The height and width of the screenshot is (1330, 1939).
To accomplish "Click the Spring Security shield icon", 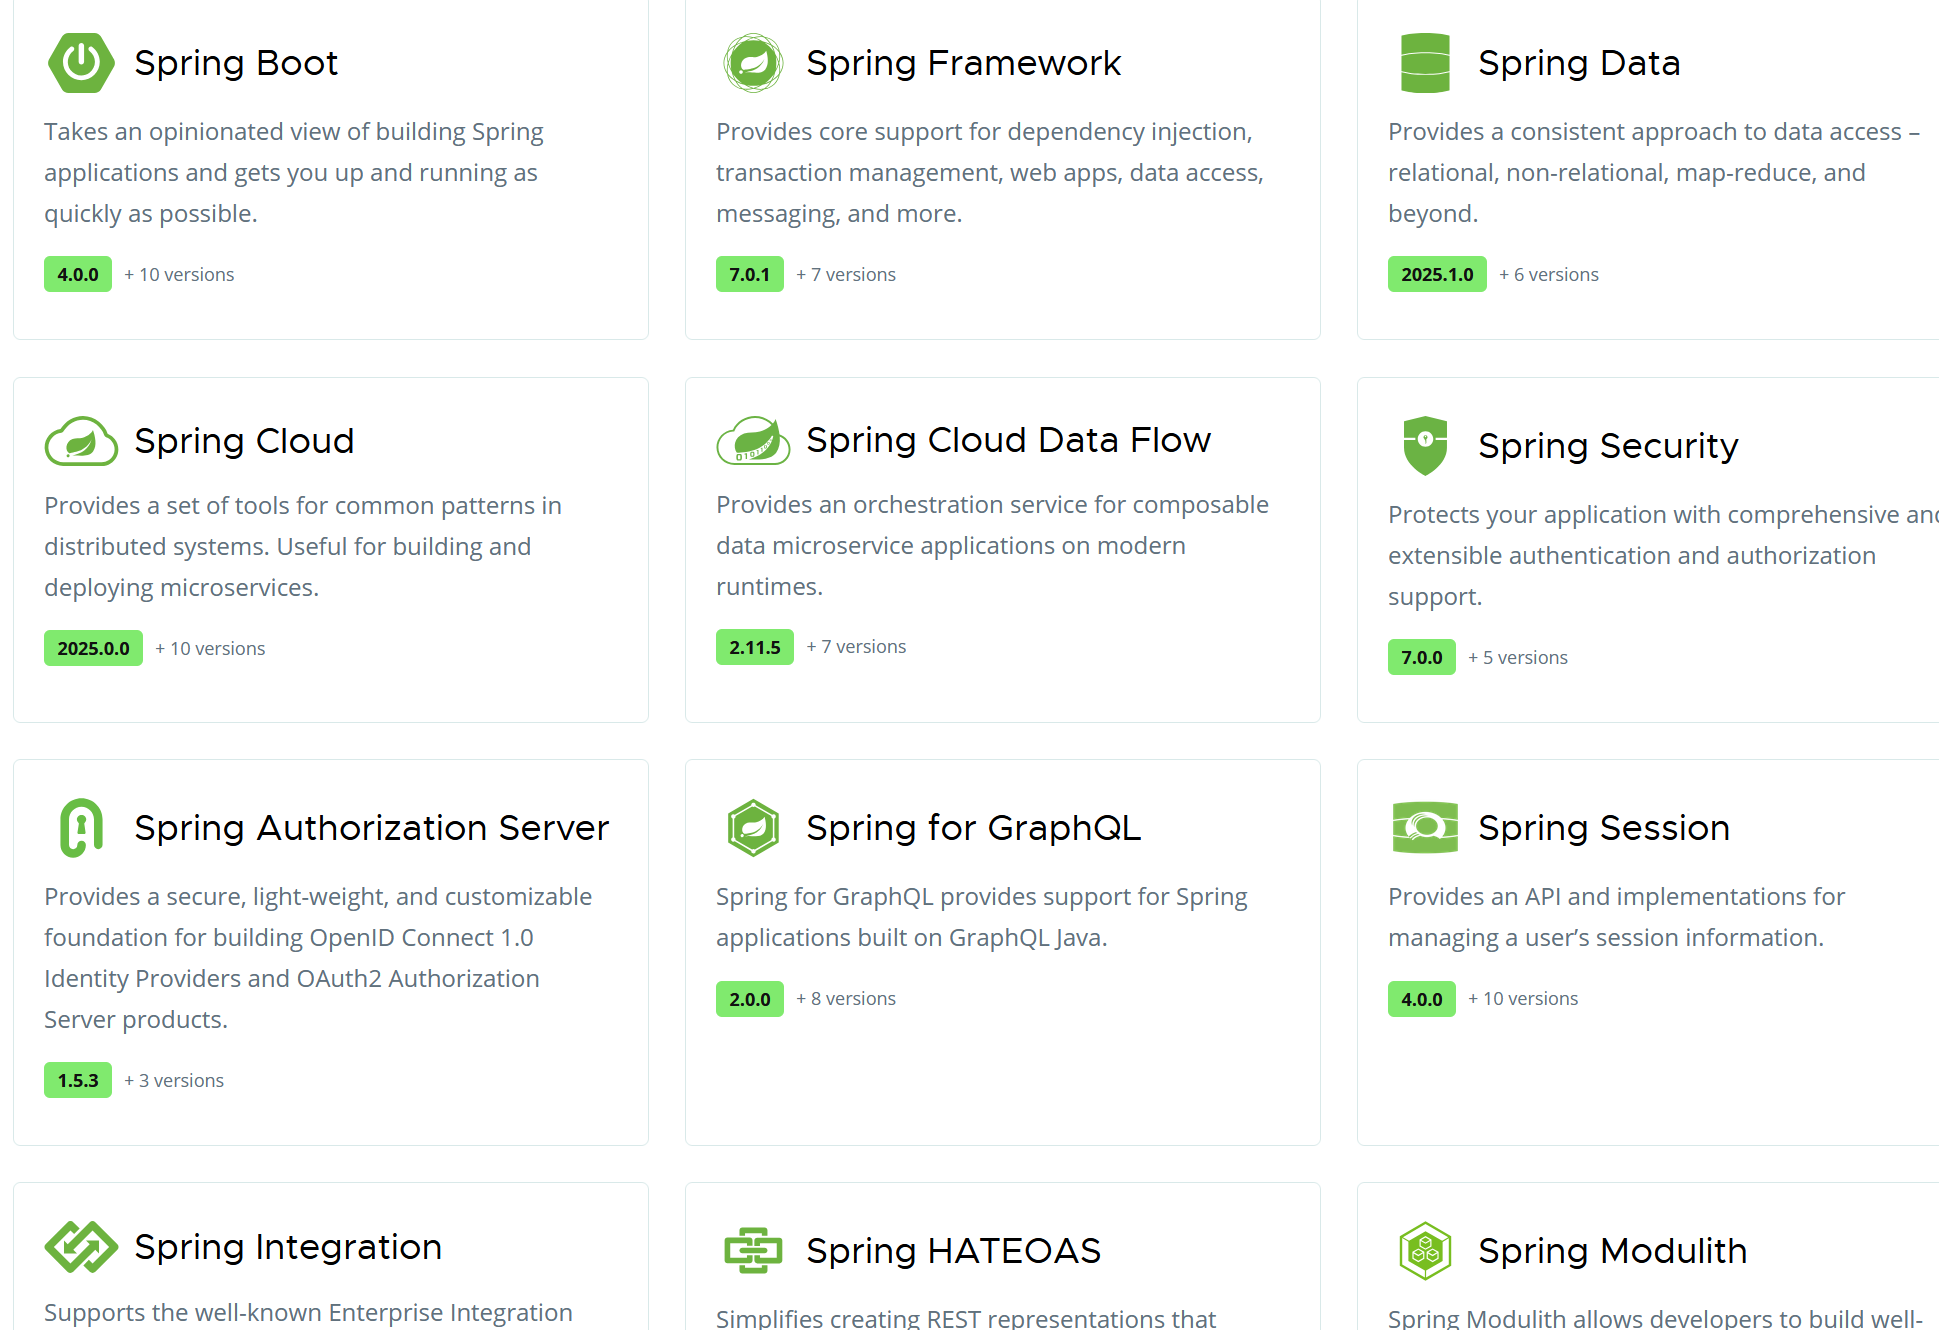I will pos(1425,445).
